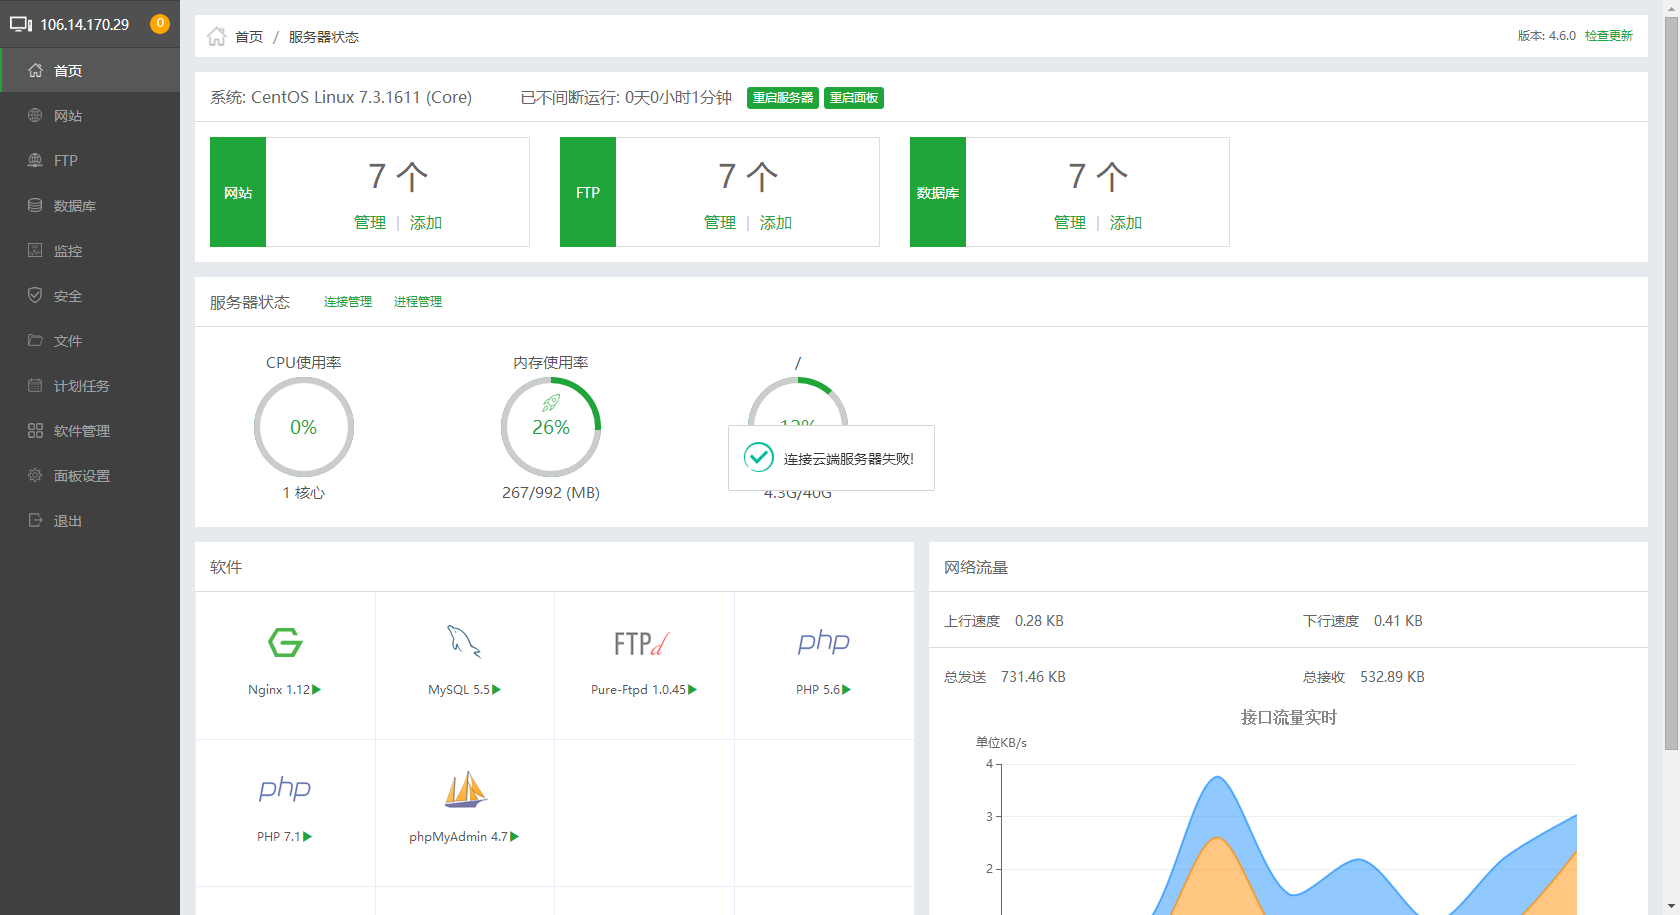Click 检查更新 link at top right
The width and height of the screenshot is (1680, 915).
tap(1609, 36)
